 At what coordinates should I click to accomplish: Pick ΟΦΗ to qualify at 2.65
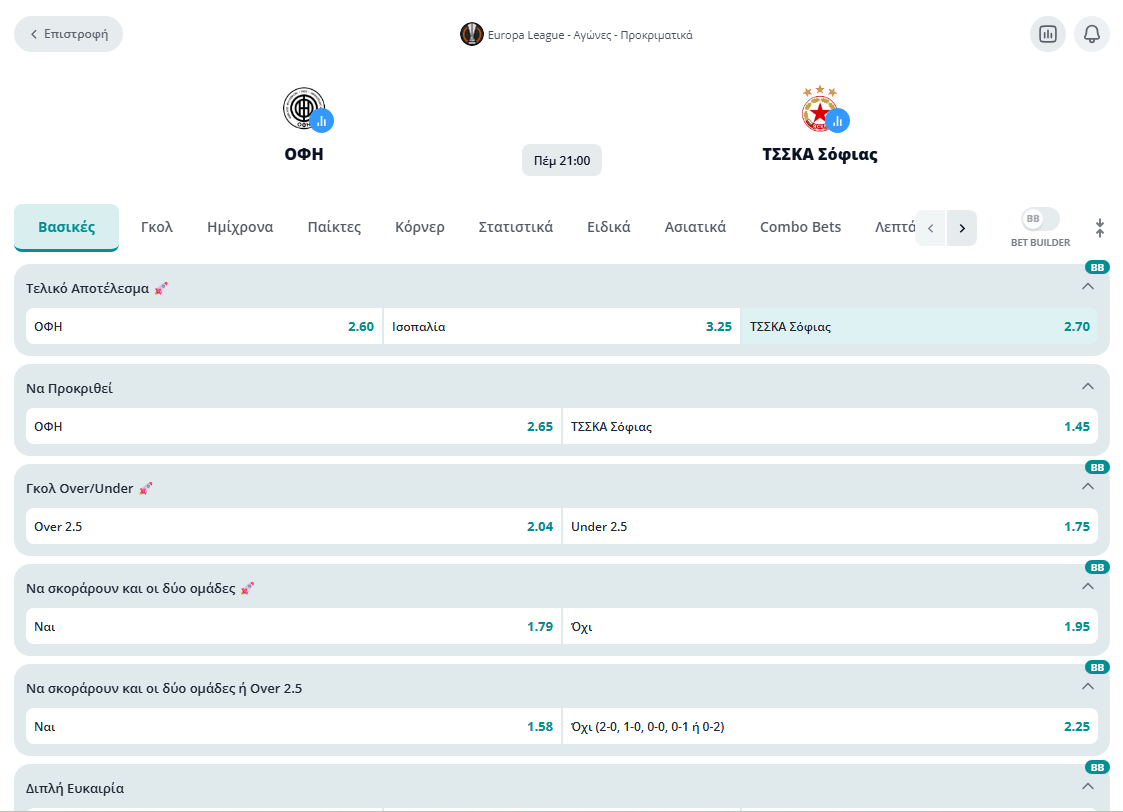(x=294, y=426)
